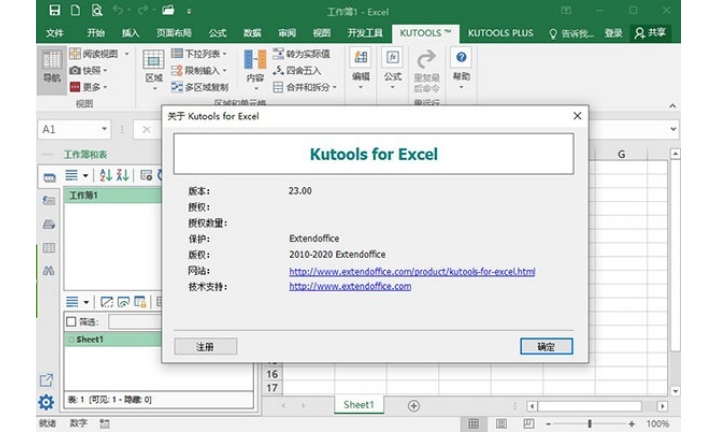Open the 插入 insert tab

pyautogui.click(x=130, y=33)
